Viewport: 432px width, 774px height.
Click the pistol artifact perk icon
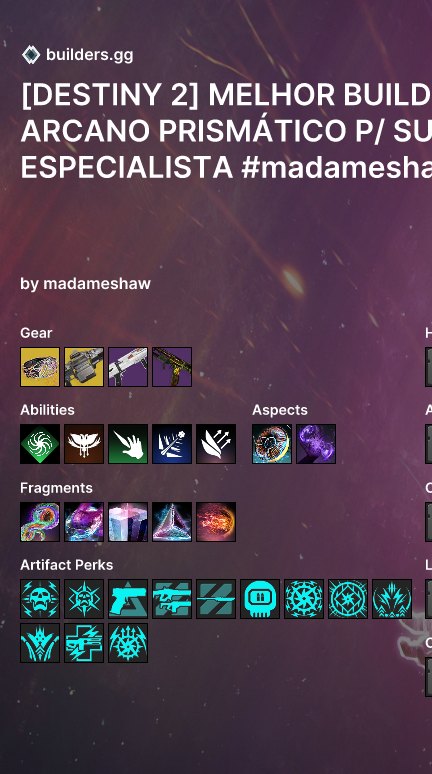coord(128,599)
